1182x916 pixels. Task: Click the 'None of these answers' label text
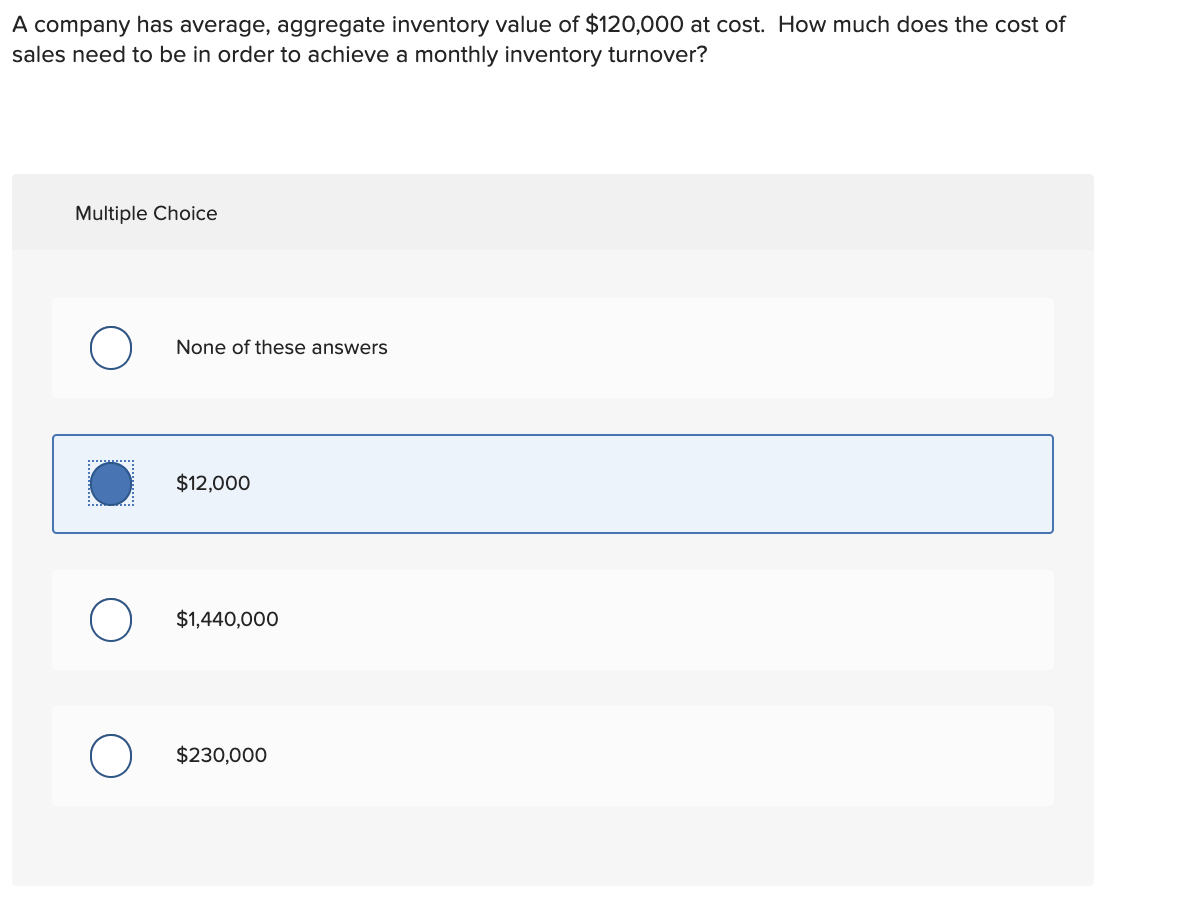[x=281, y=348]
